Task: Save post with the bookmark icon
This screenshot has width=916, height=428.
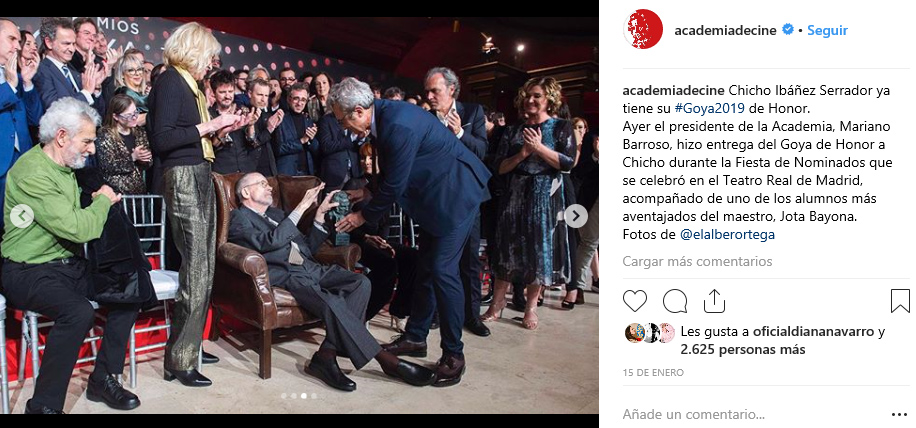Action: point(900,301)
